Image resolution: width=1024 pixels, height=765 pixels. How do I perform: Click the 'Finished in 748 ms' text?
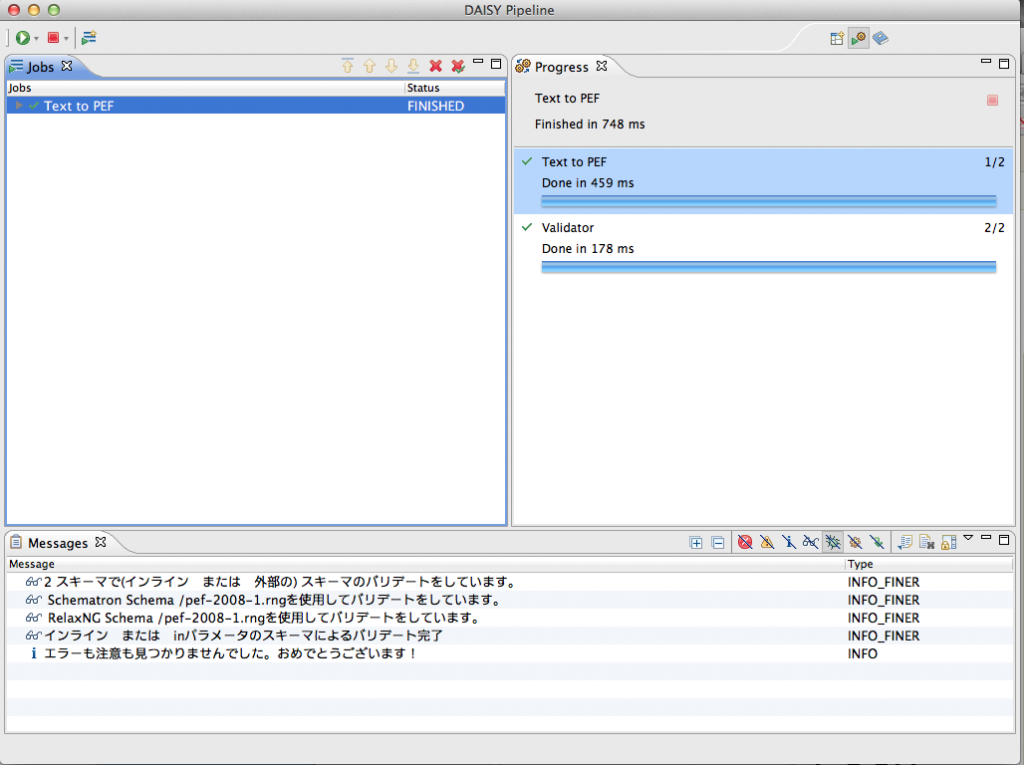point(590,124)
